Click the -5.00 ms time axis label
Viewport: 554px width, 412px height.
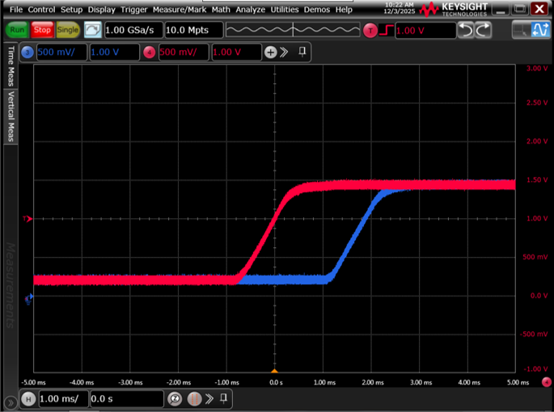34,383
